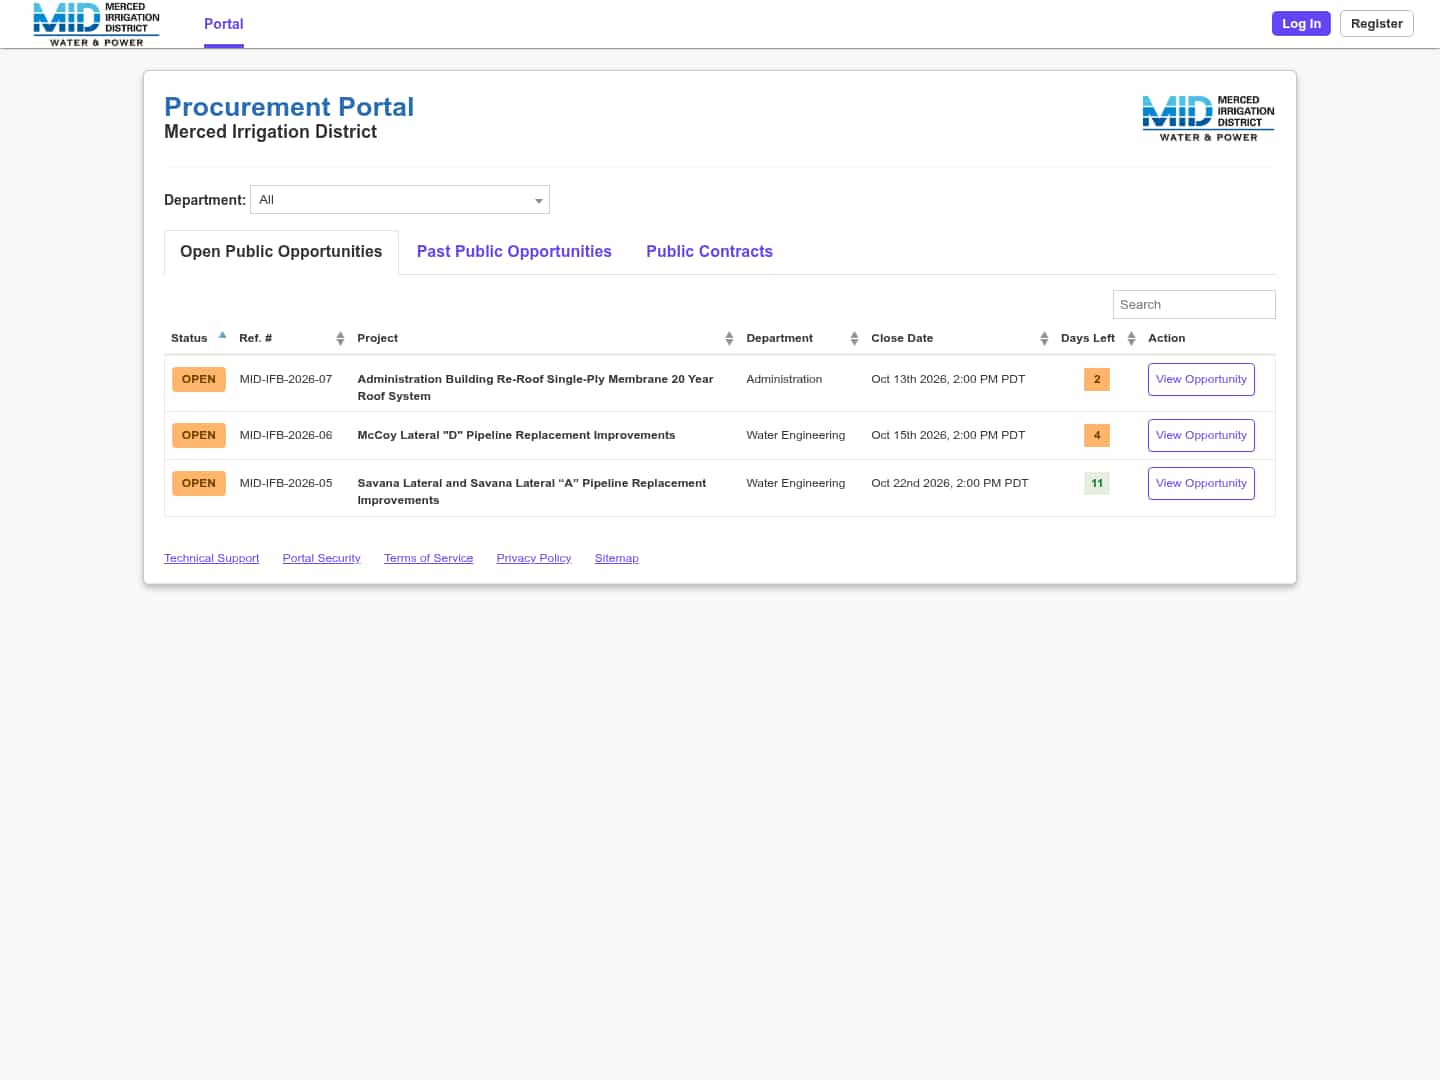Screen dimensions: 1440x1080
Task: Sort by Department column sort arrows
Action: tap(854, 339)
